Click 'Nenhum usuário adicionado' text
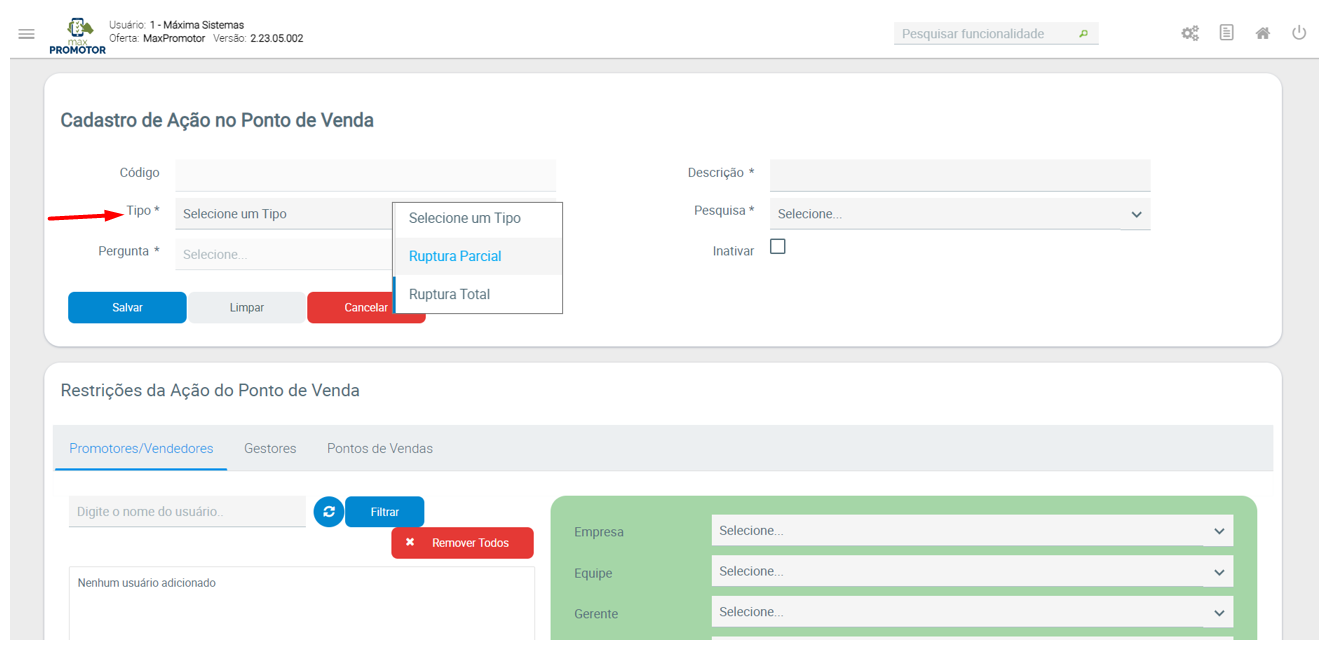This screenshot has width=1320, height=648. click(x=147, y=583)
